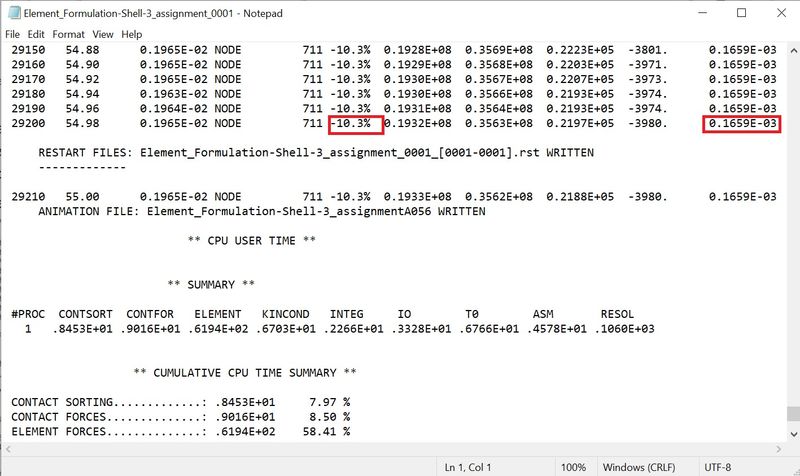Open the Edit menu
Image resolution: width=800 pixels, height=476 pixels.
coord(38,34)
